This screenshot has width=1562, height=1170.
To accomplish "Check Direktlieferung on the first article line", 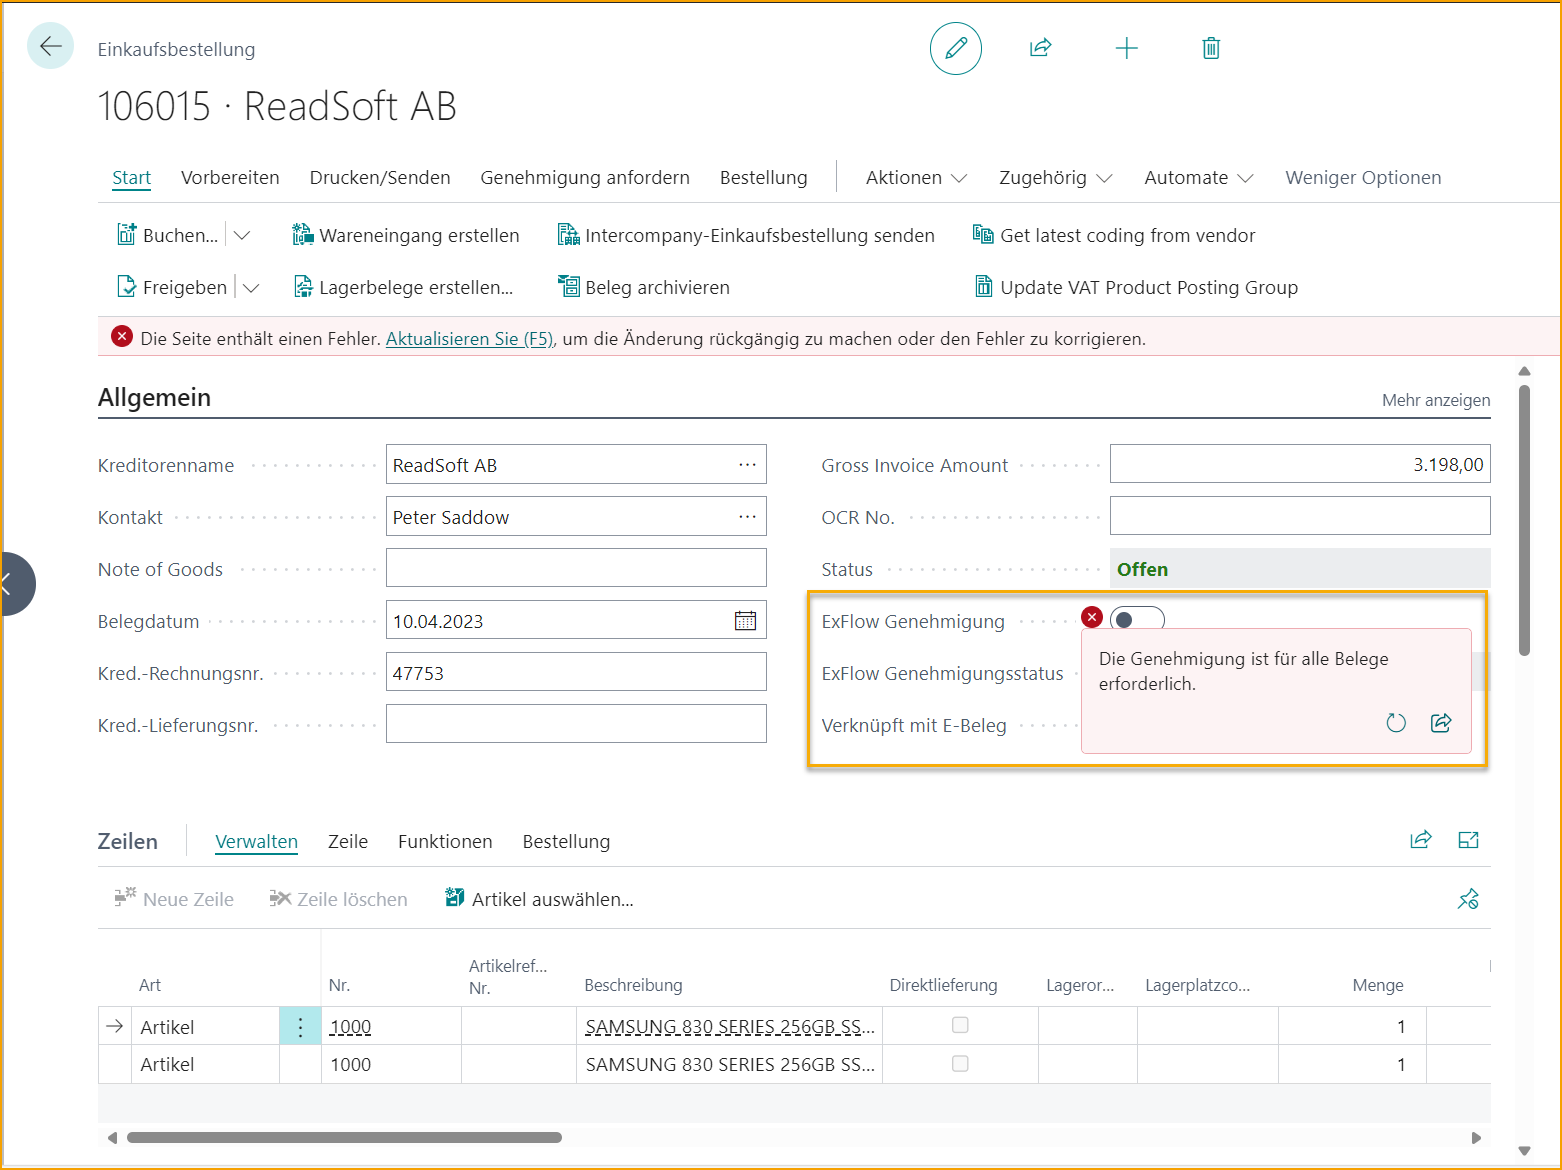I will pos(960,1025).
